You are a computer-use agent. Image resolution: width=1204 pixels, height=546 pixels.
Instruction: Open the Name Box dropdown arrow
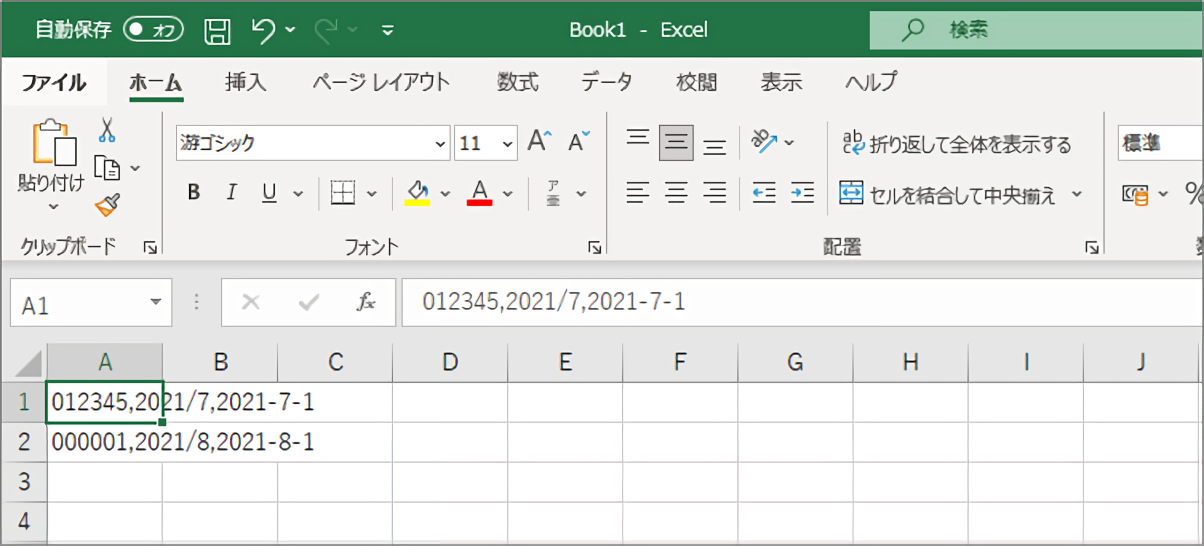tap(155, 302)
